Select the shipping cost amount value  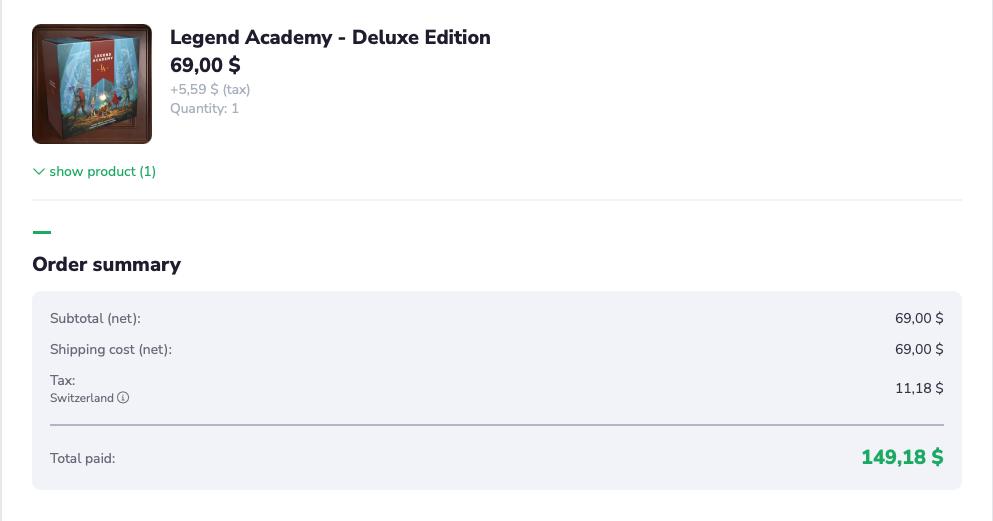coord(919,349)
